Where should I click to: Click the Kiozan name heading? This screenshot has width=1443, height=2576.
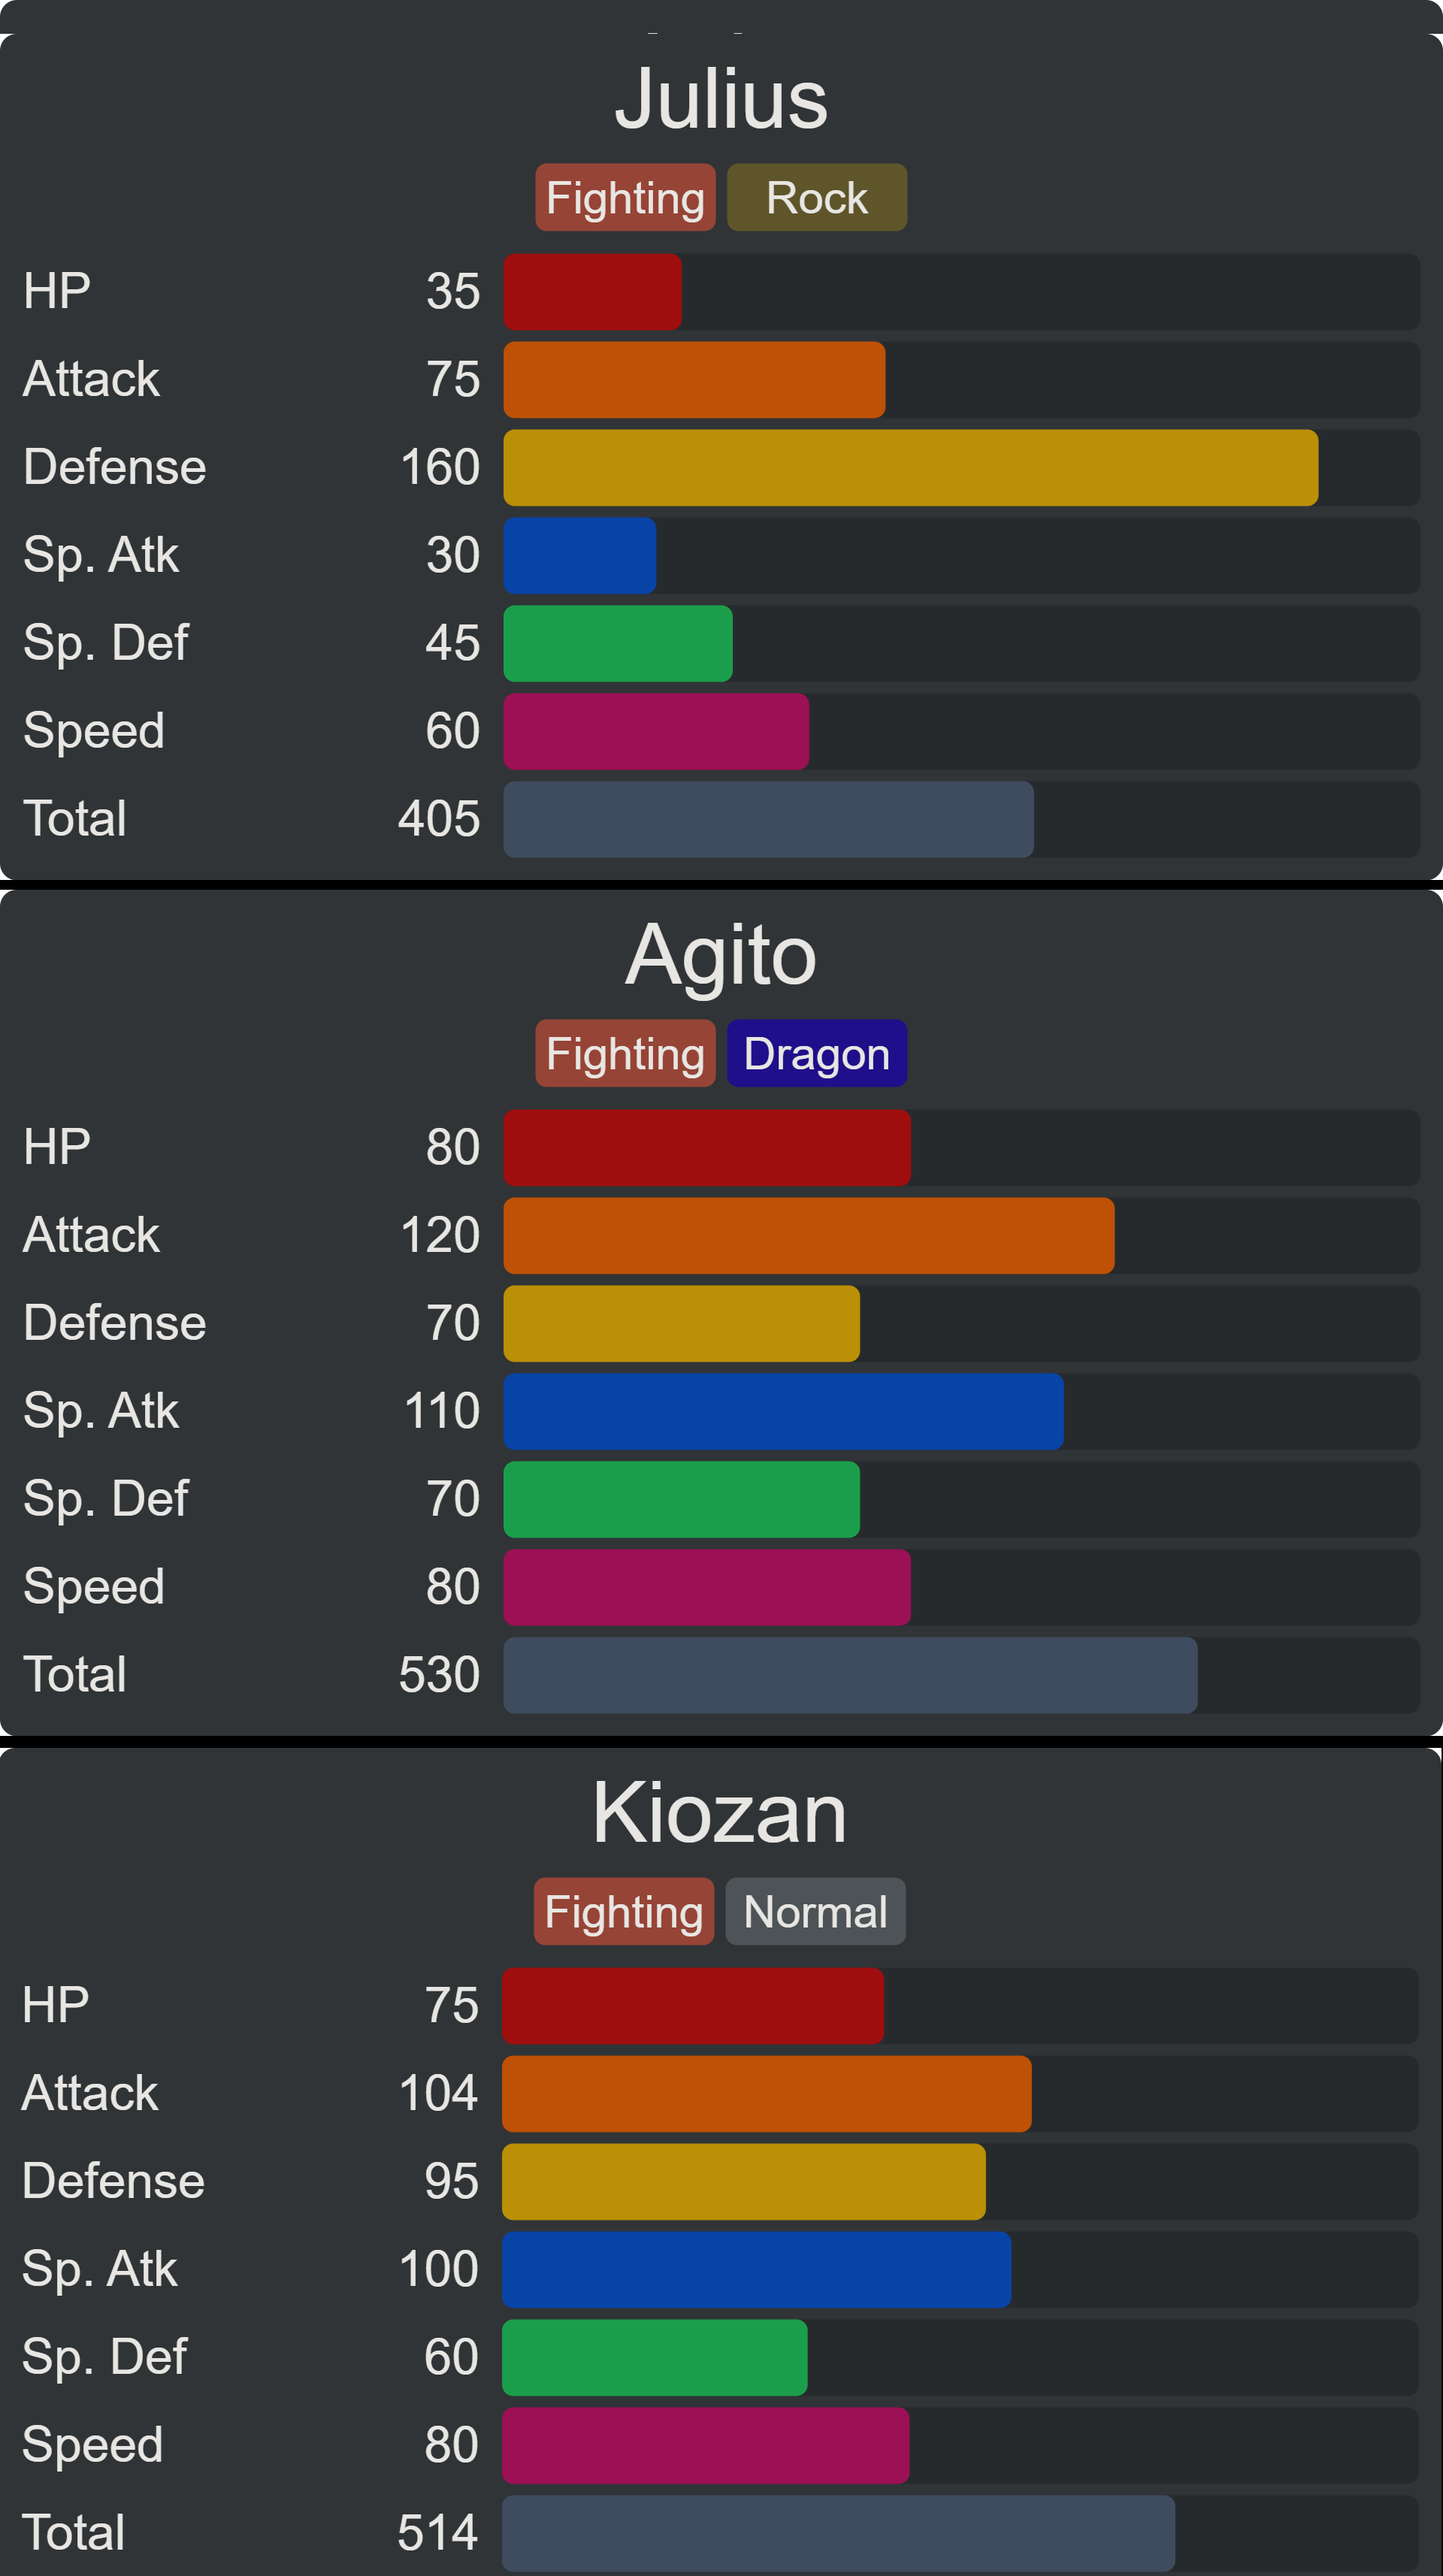pos(720,1813)
